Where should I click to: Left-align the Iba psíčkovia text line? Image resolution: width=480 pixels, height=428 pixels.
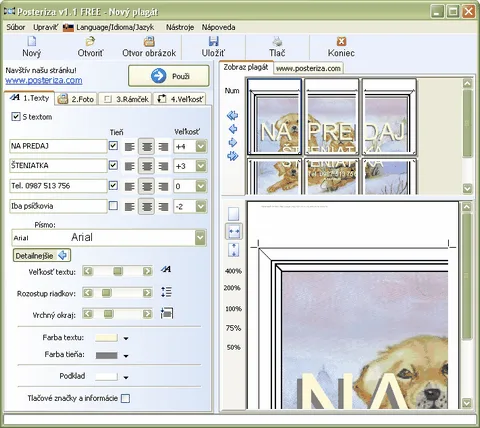tap(130, 207)
